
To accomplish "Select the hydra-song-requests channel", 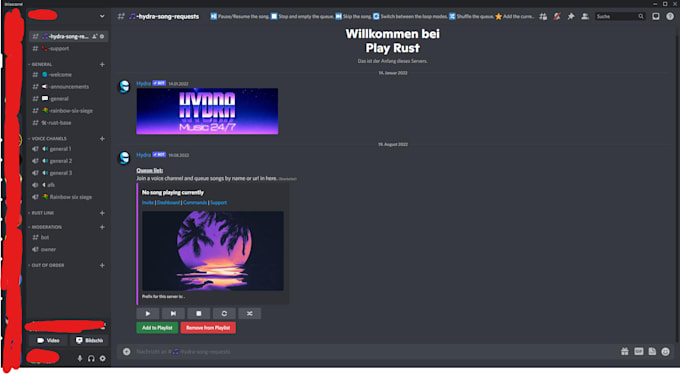I will click(x=69, y=36).
